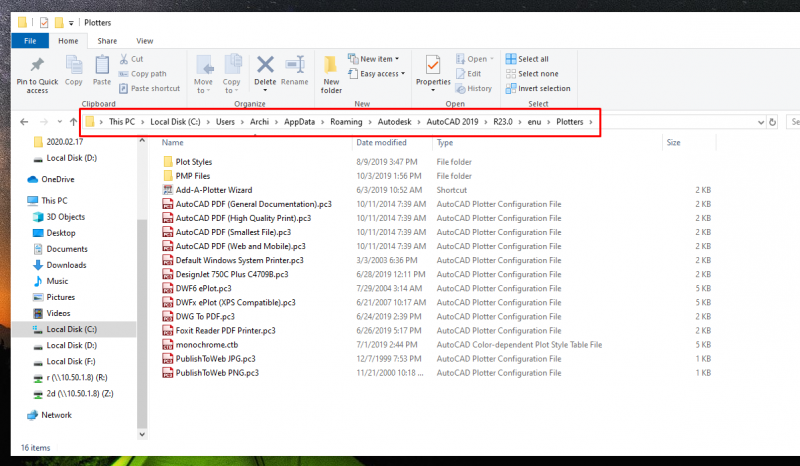This screenshot has width=800, height=466.
Task: Click quick access toolbar Properties checkmark
Action: click(44, 22)
